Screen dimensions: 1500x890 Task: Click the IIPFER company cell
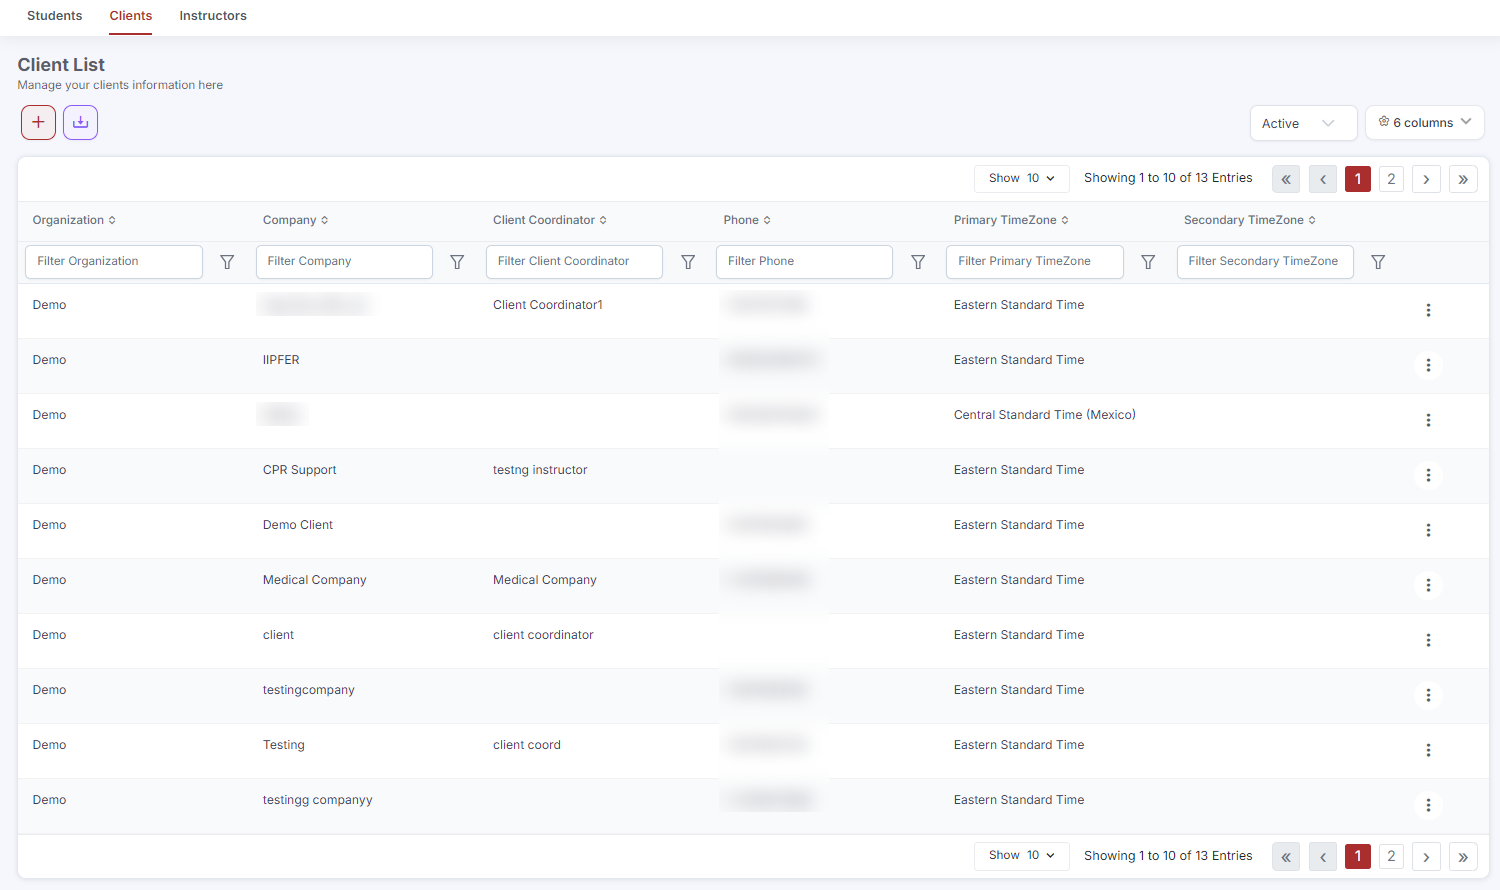click(x=281, y=360)
